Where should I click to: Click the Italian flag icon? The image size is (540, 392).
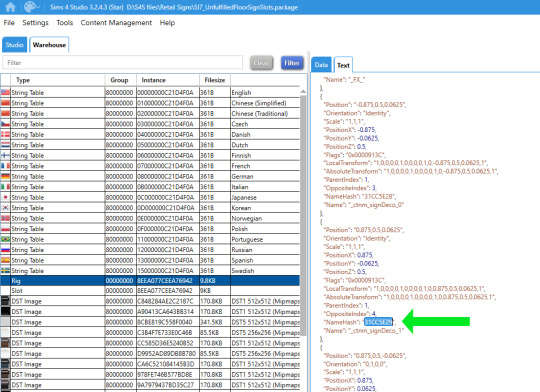[5, 186]
